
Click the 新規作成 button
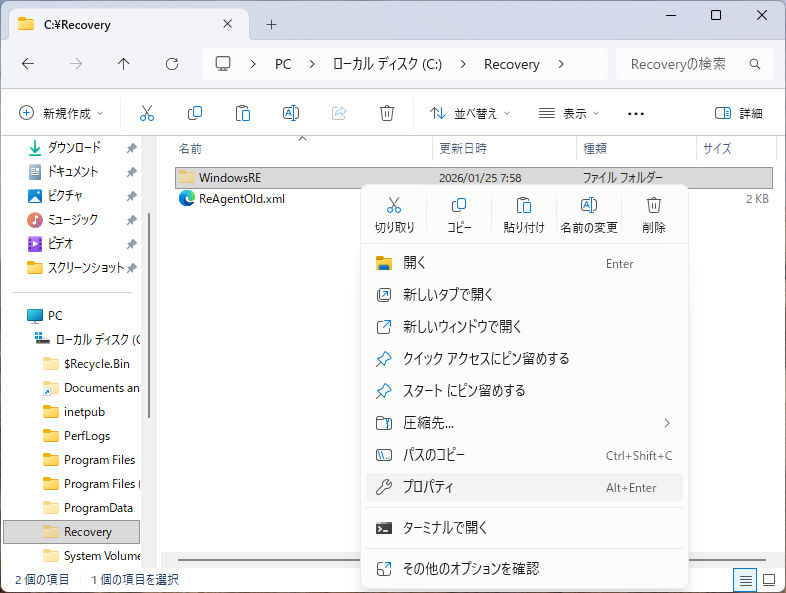[62, 113]
